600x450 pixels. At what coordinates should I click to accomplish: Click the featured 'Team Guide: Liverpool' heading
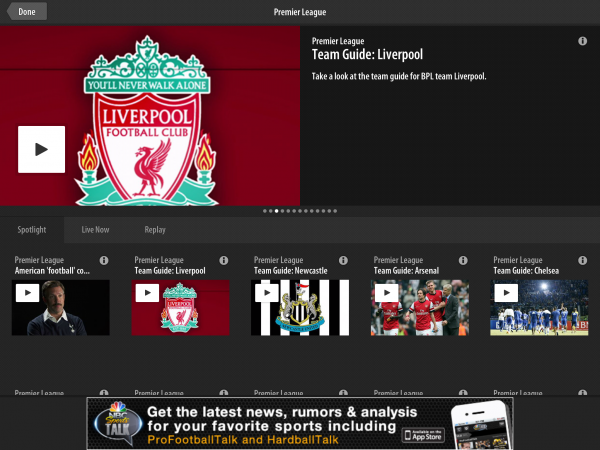(x=367, y=55)
